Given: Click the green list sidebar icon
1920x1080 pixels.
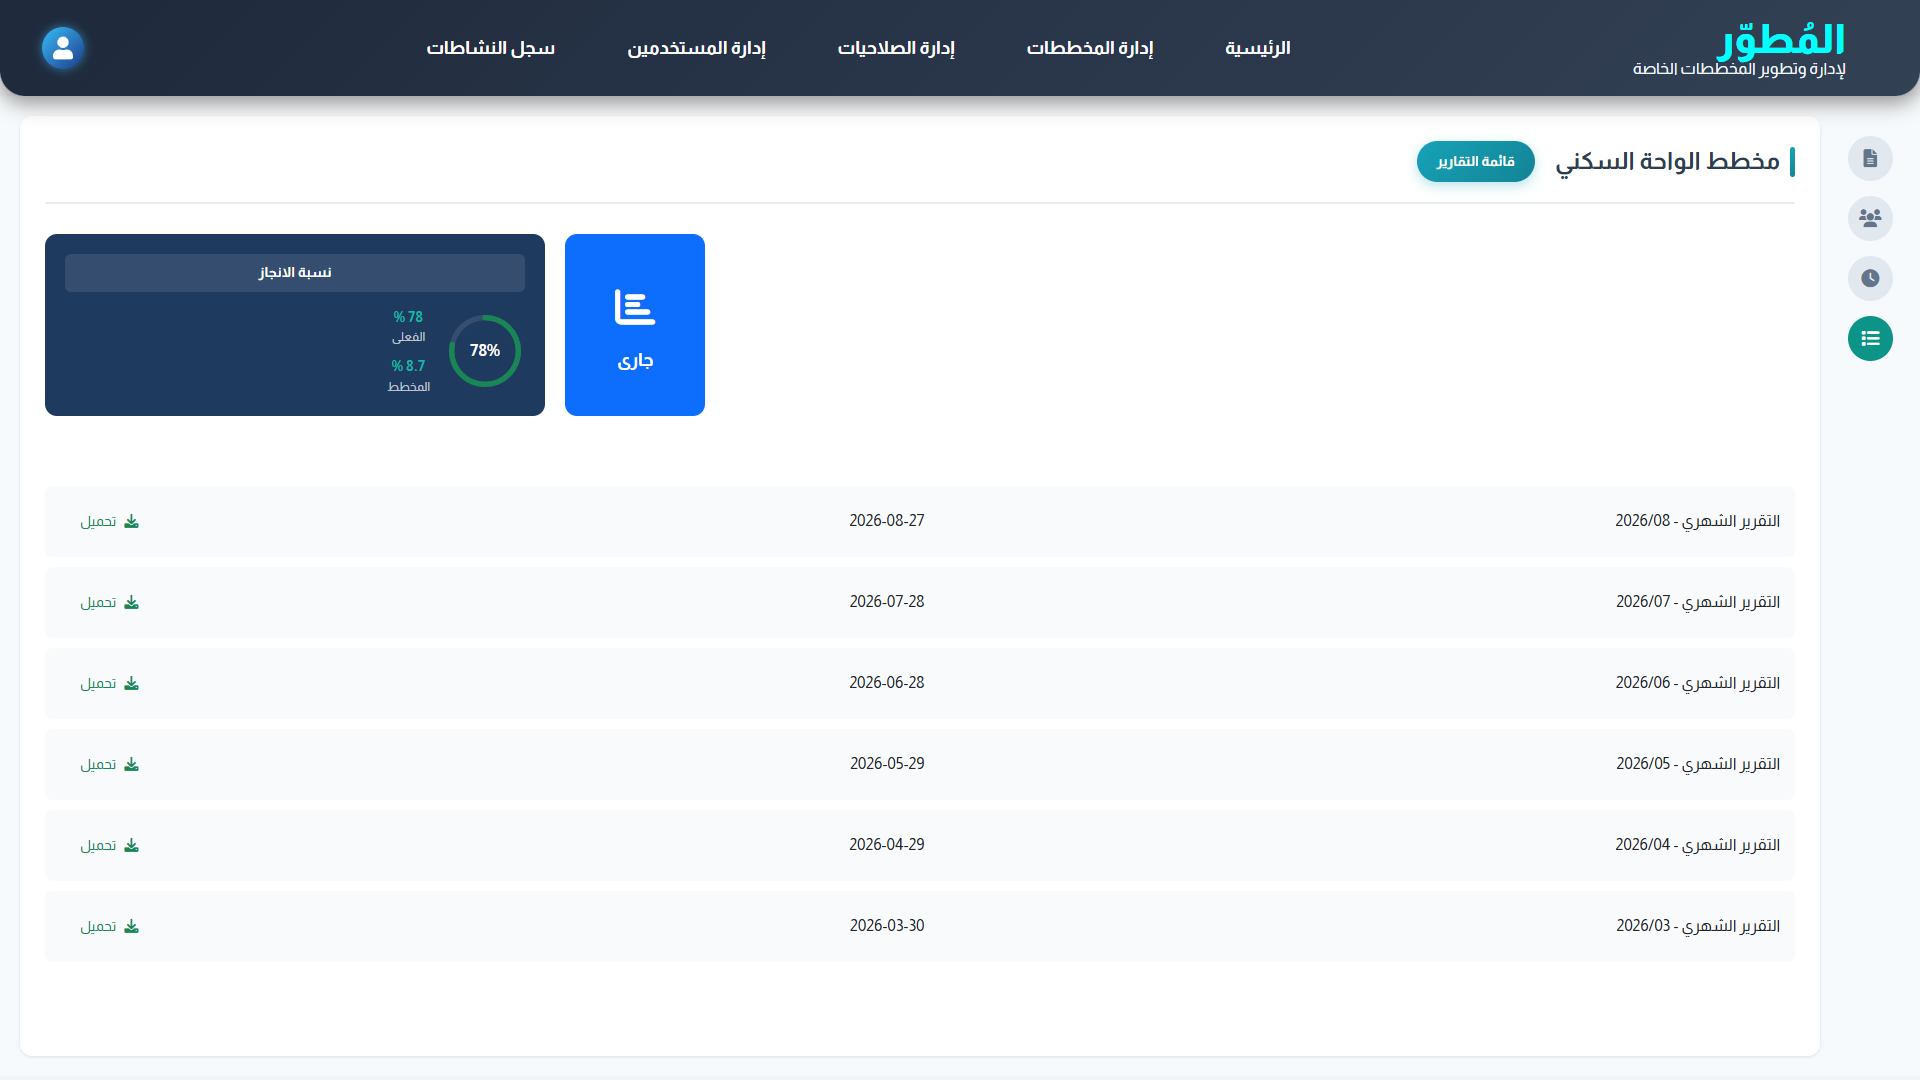Looking at the screenshot, I should click(x=1870, y=338).
